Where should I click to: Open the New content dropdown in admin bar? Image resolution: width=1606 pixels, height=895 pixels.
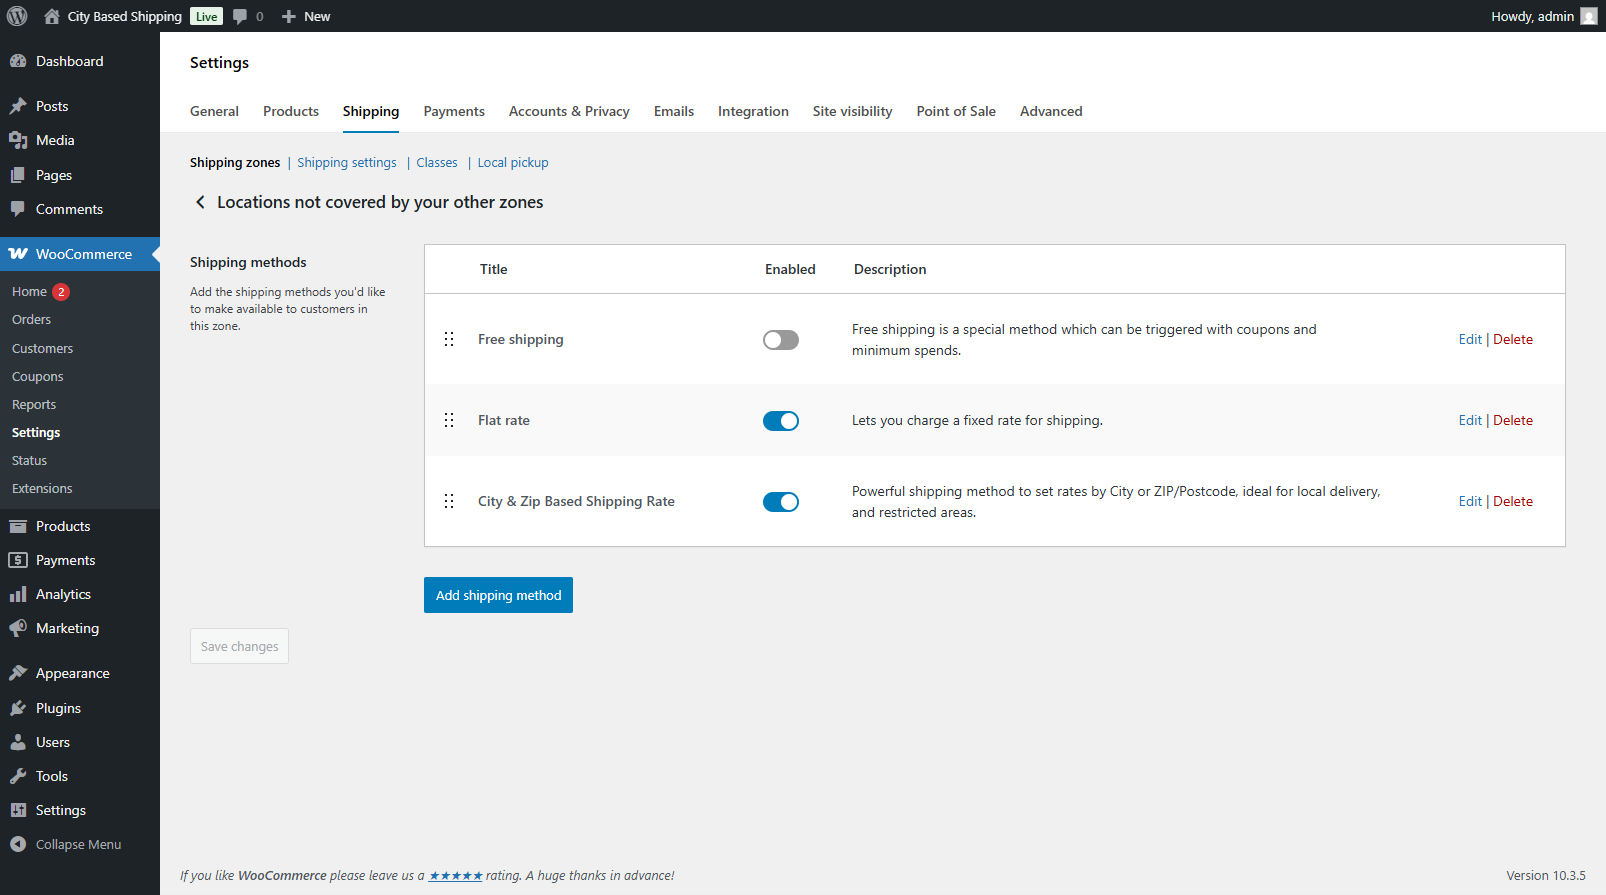pos(306,16)
